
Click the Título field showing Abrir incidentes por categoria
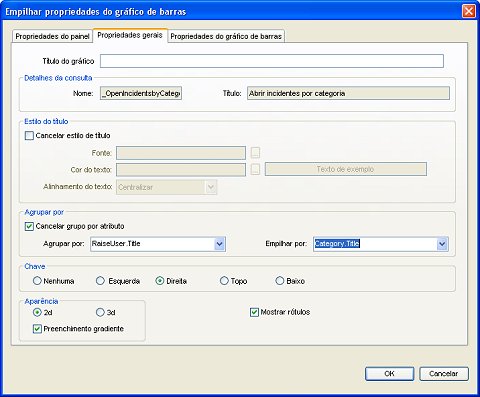coord(348,93)
